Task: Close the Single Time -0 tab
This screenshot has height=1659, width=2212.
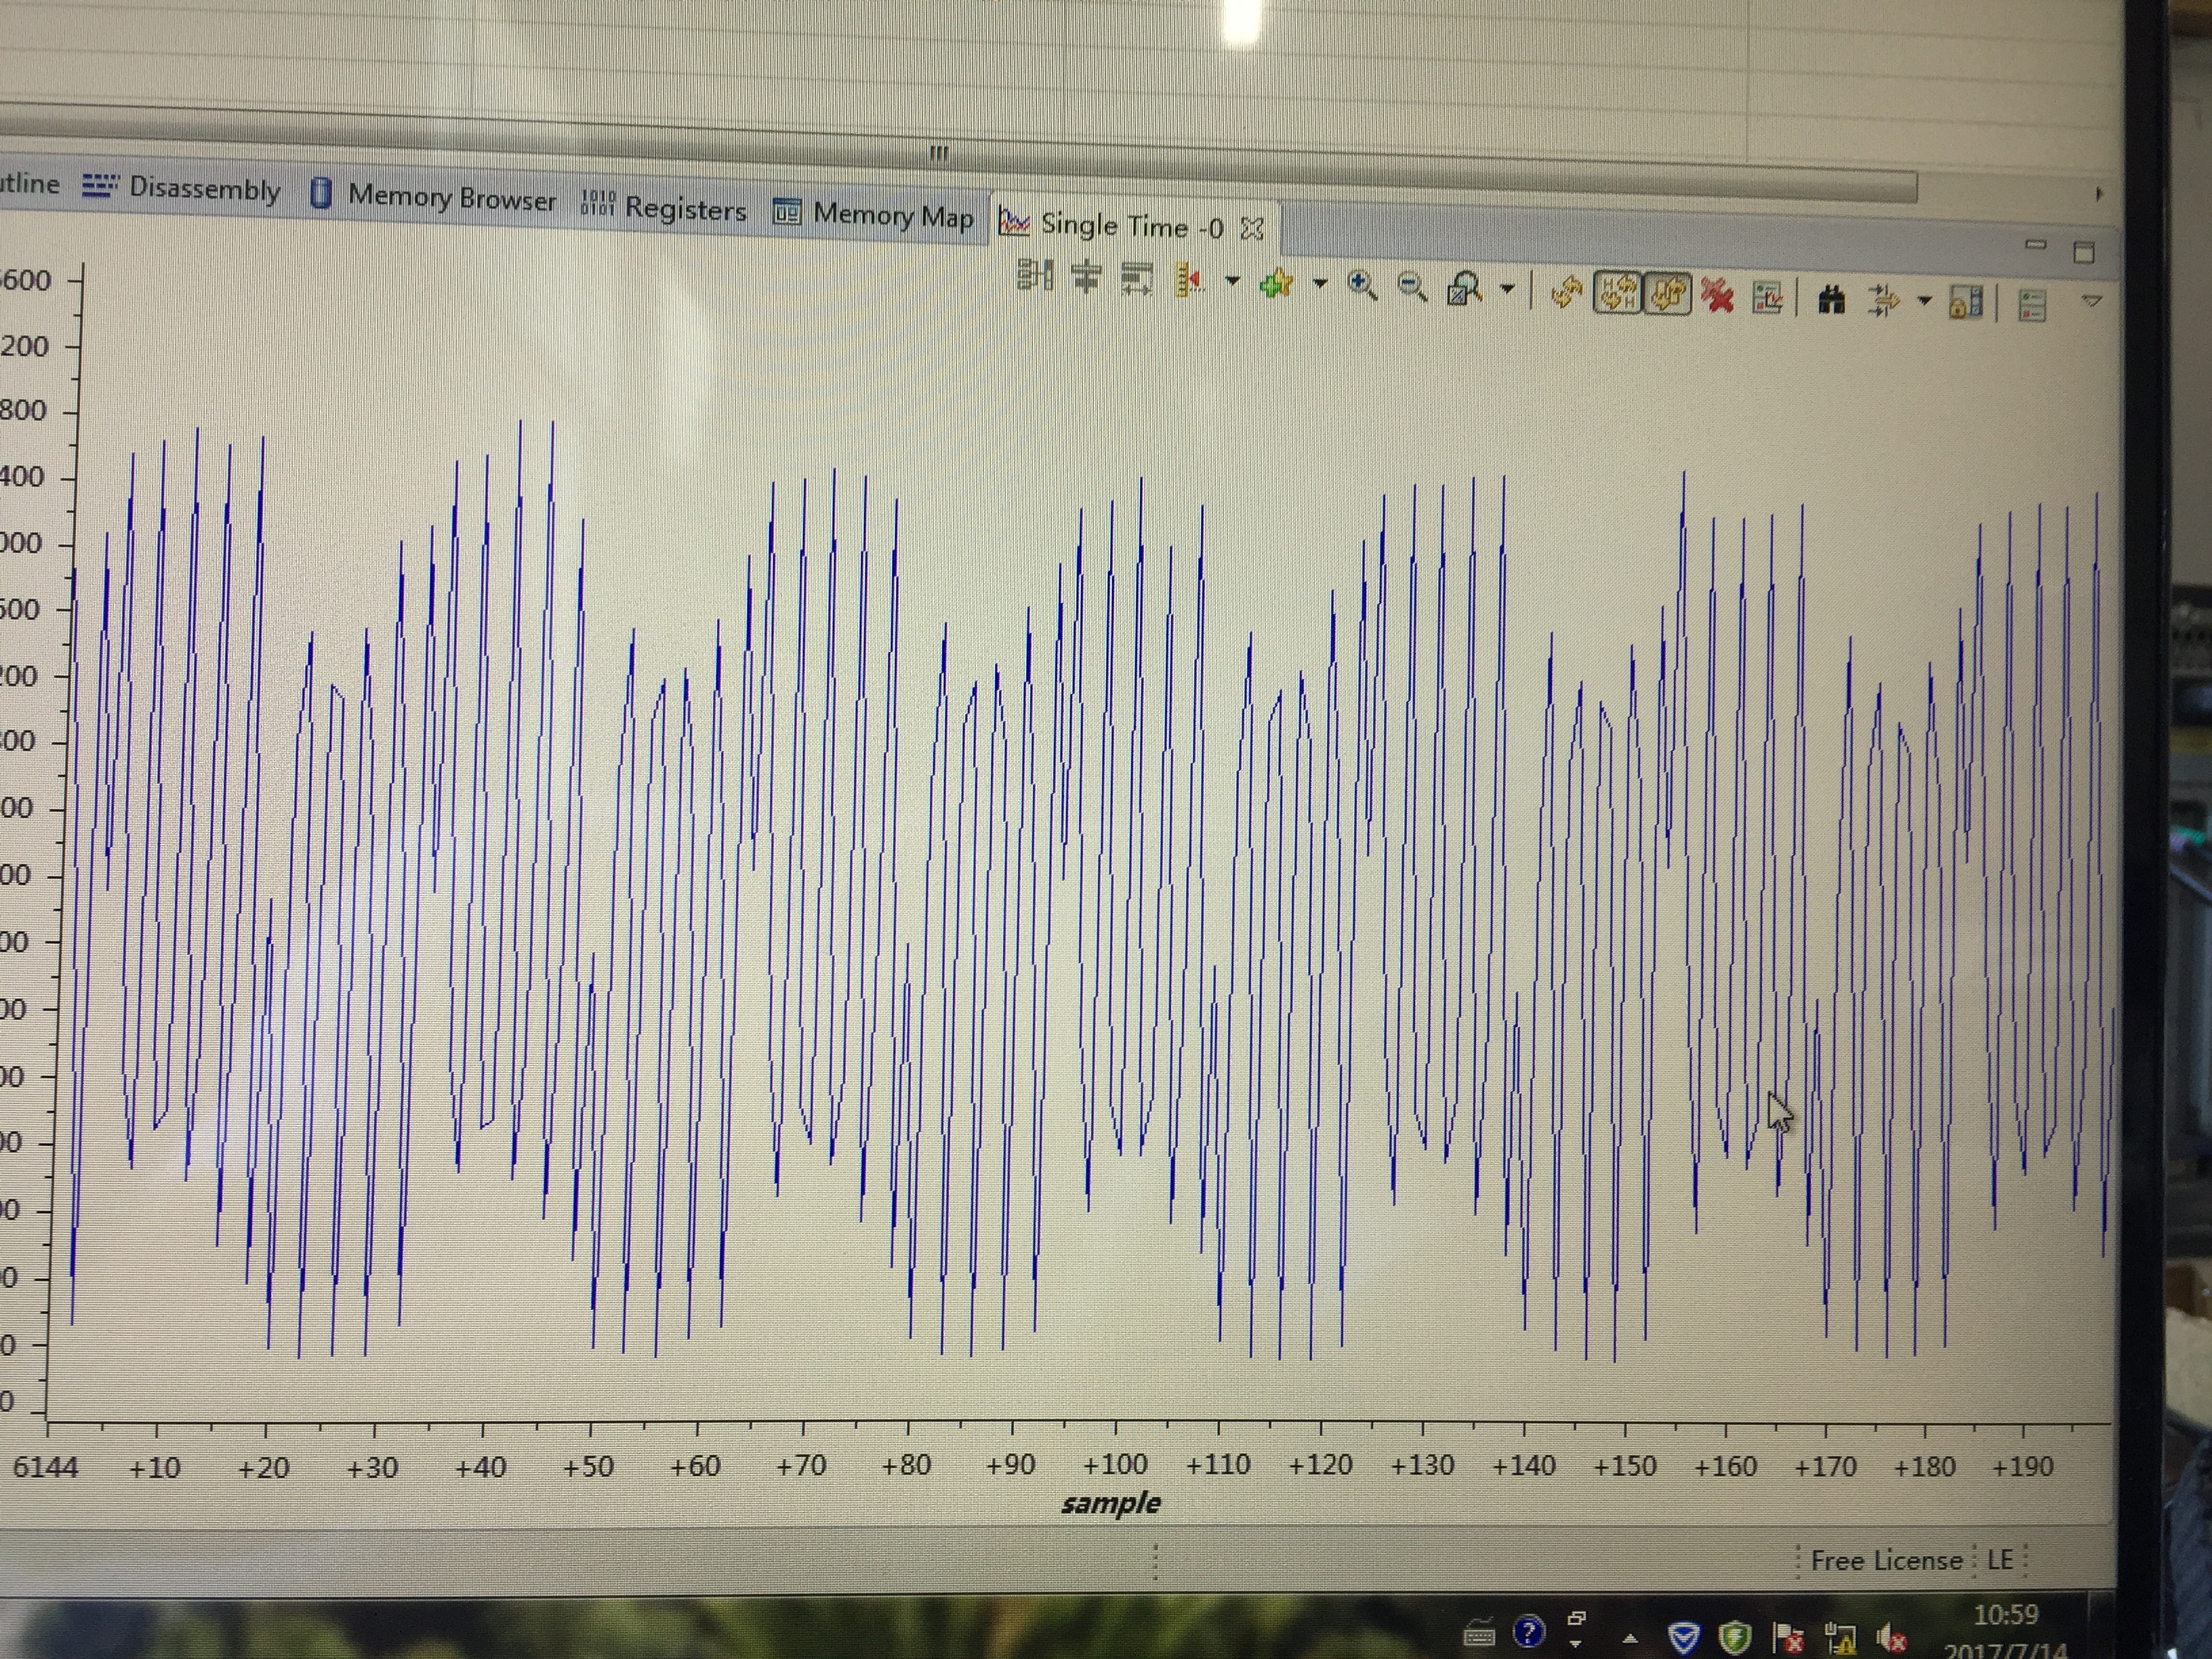Action: click(1251, 229)
